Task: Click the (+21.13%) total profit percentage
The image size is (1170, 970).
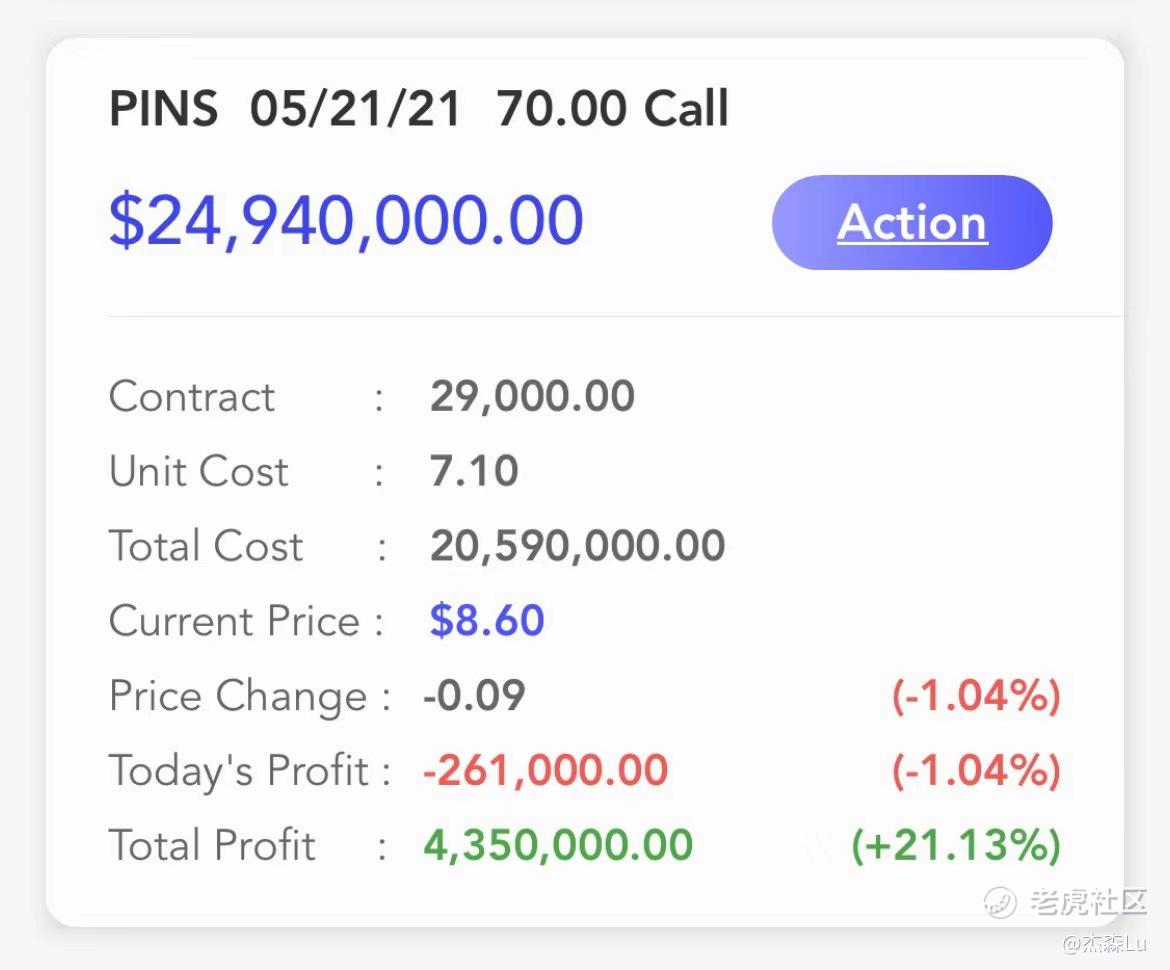Action: click(955, 845)
